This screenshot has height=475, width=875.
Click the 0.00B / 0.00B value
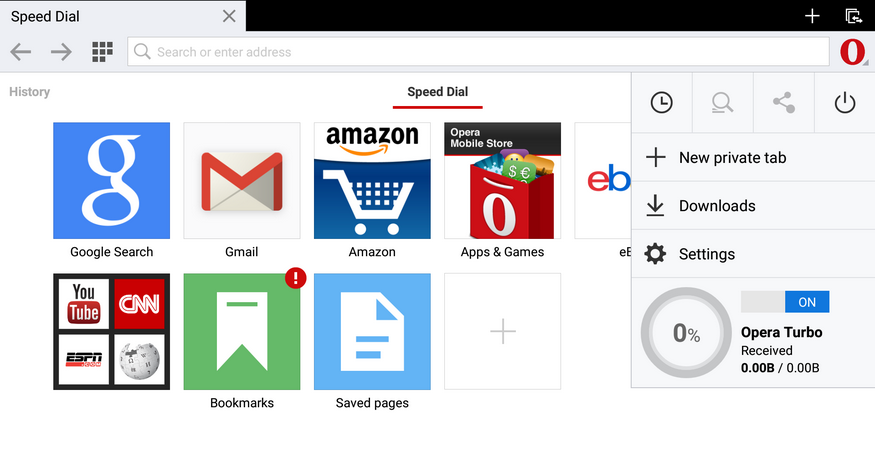click(780, 368)
